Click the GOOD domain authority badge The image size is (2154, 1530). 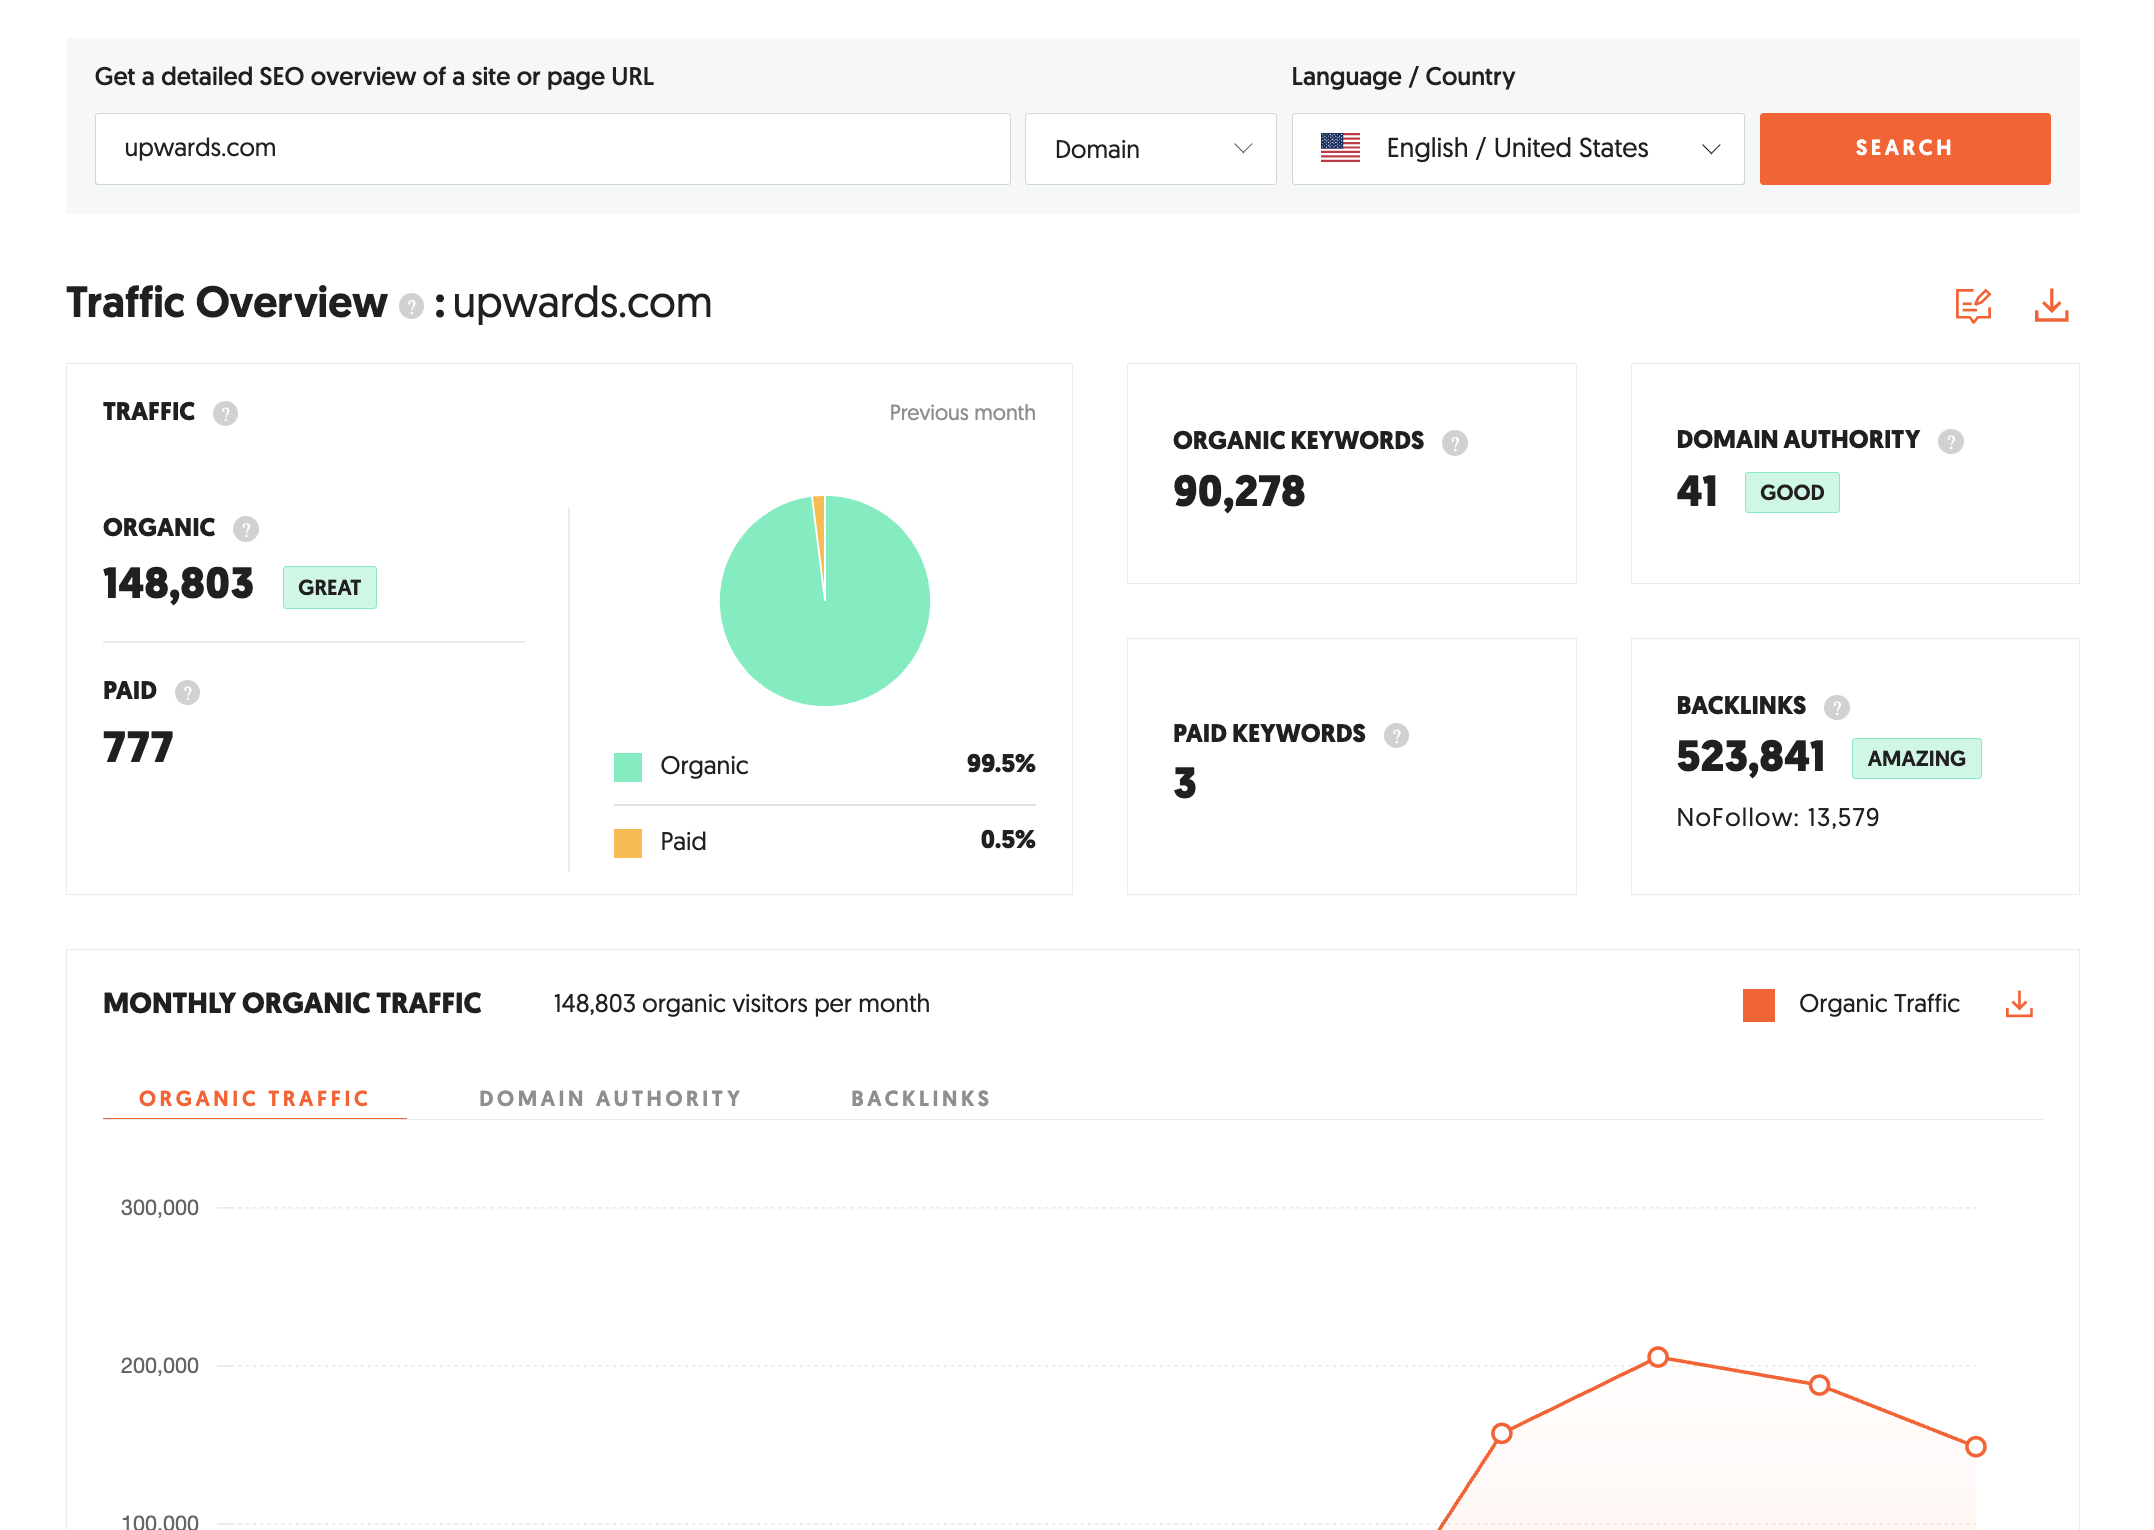[x=1792, y=492]
